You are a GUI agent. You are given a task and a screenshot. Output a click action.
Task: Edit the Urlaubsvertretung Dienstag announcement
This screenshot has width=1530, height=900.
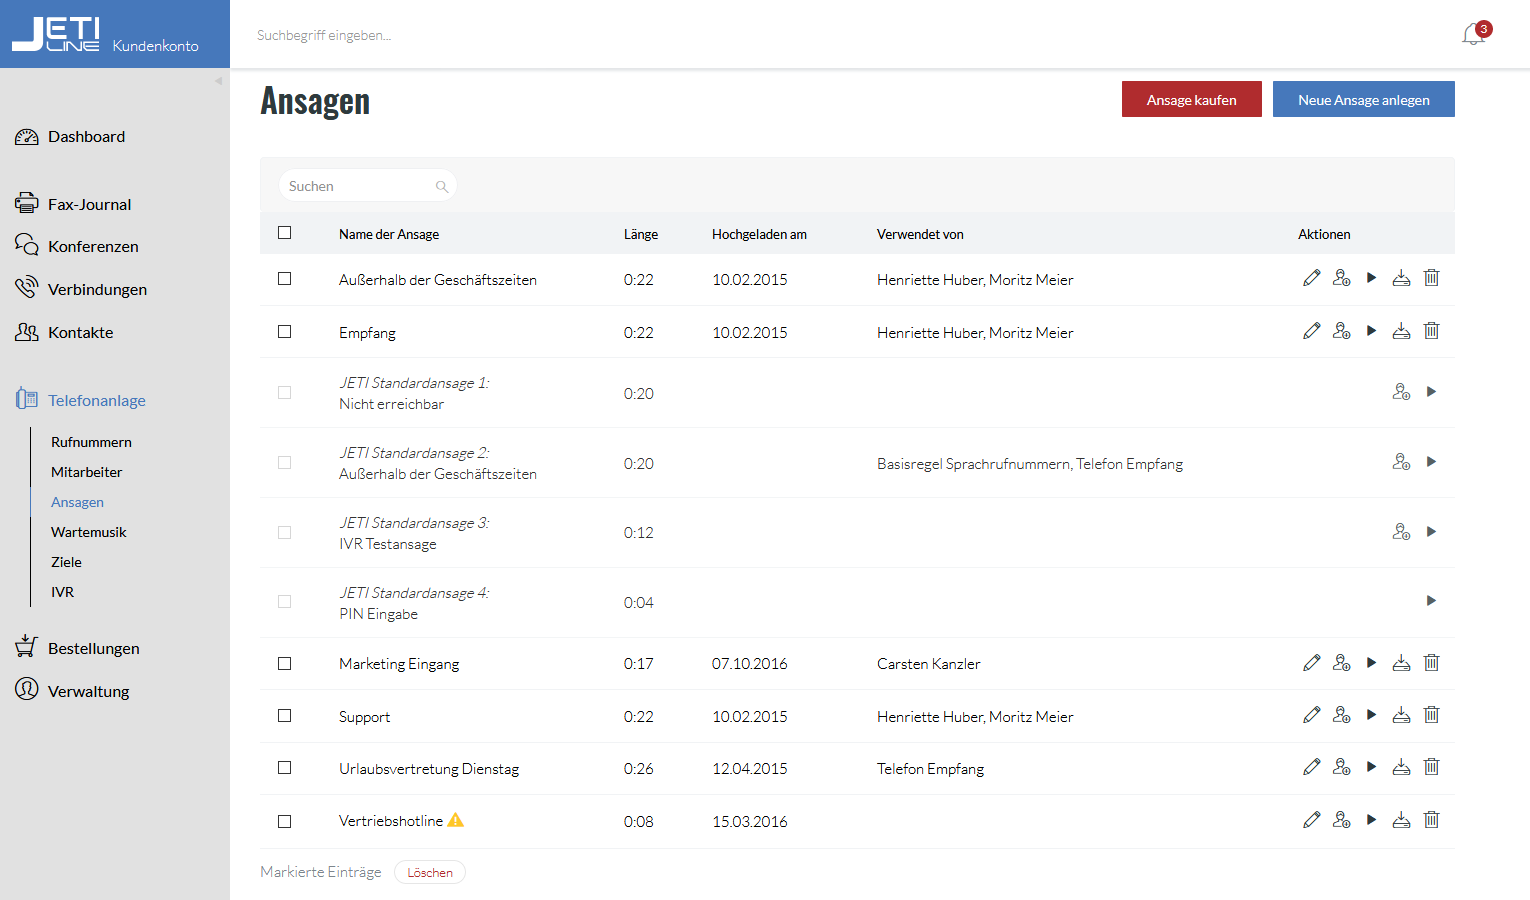[x=1312, y=767]
